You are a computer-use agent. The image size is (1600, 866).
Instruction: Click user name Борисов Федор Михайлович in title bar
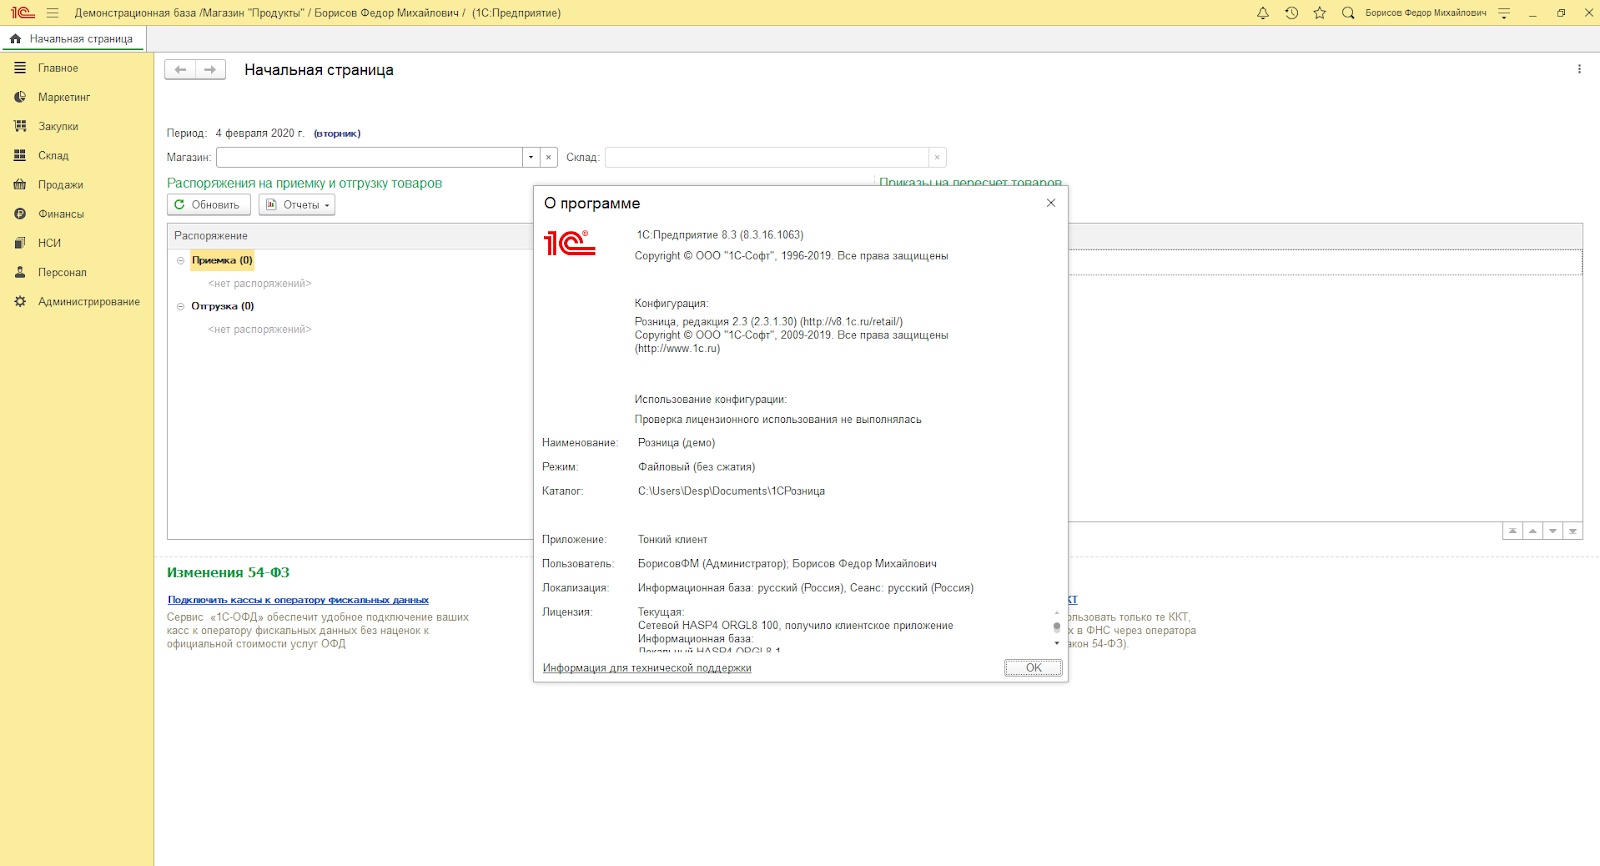(1426, 13)
